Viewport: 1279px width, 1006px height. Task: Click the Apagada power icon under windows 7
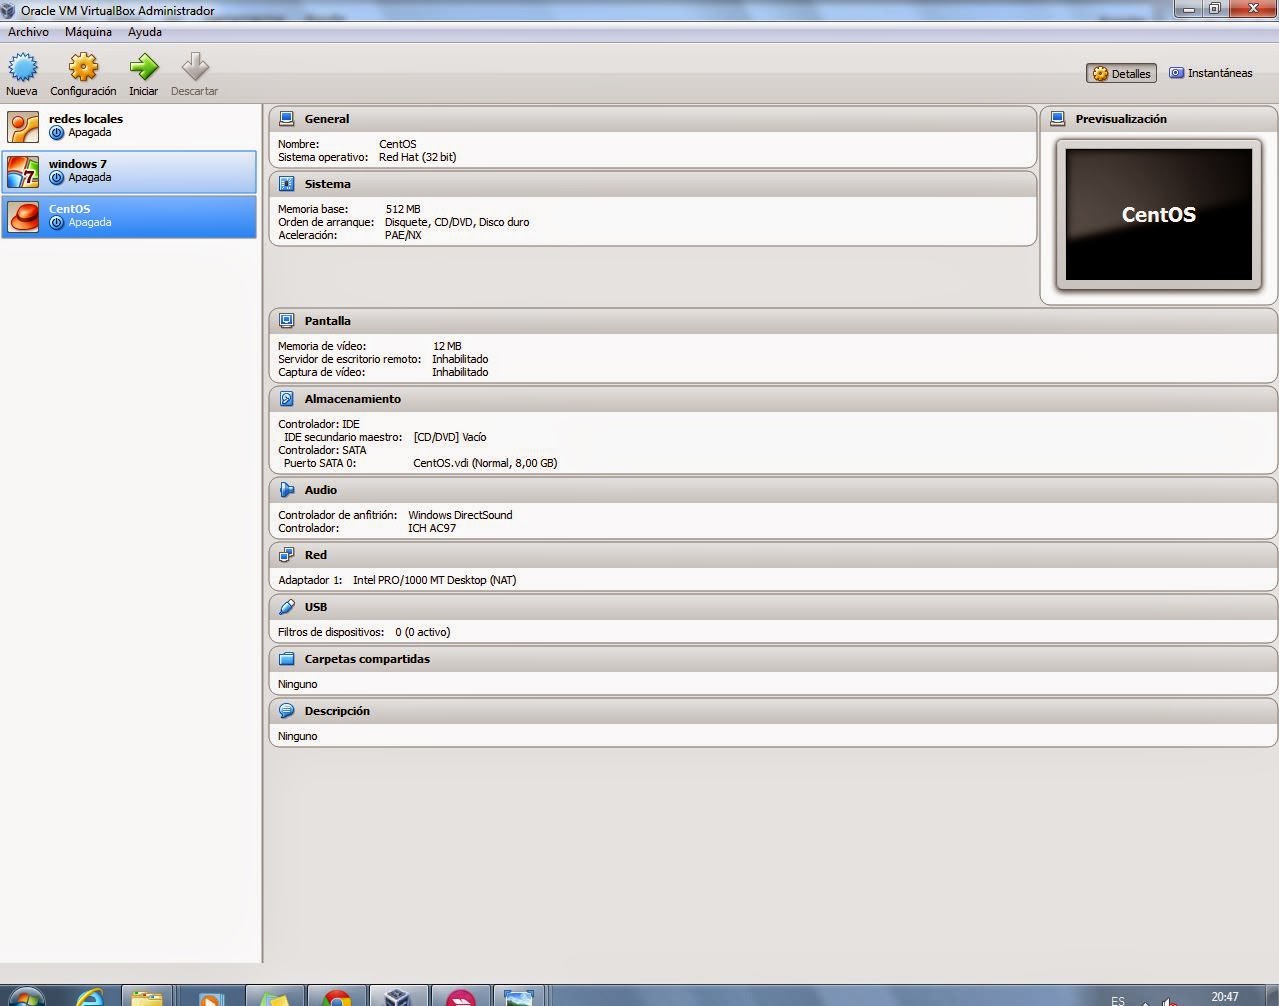tap(57, 178)
